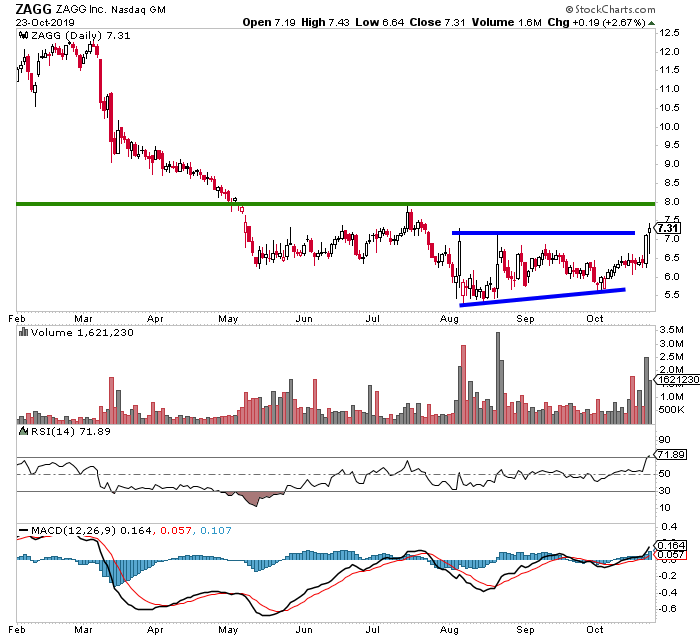Click the copyright symbol before StockCharts.com

569,9
